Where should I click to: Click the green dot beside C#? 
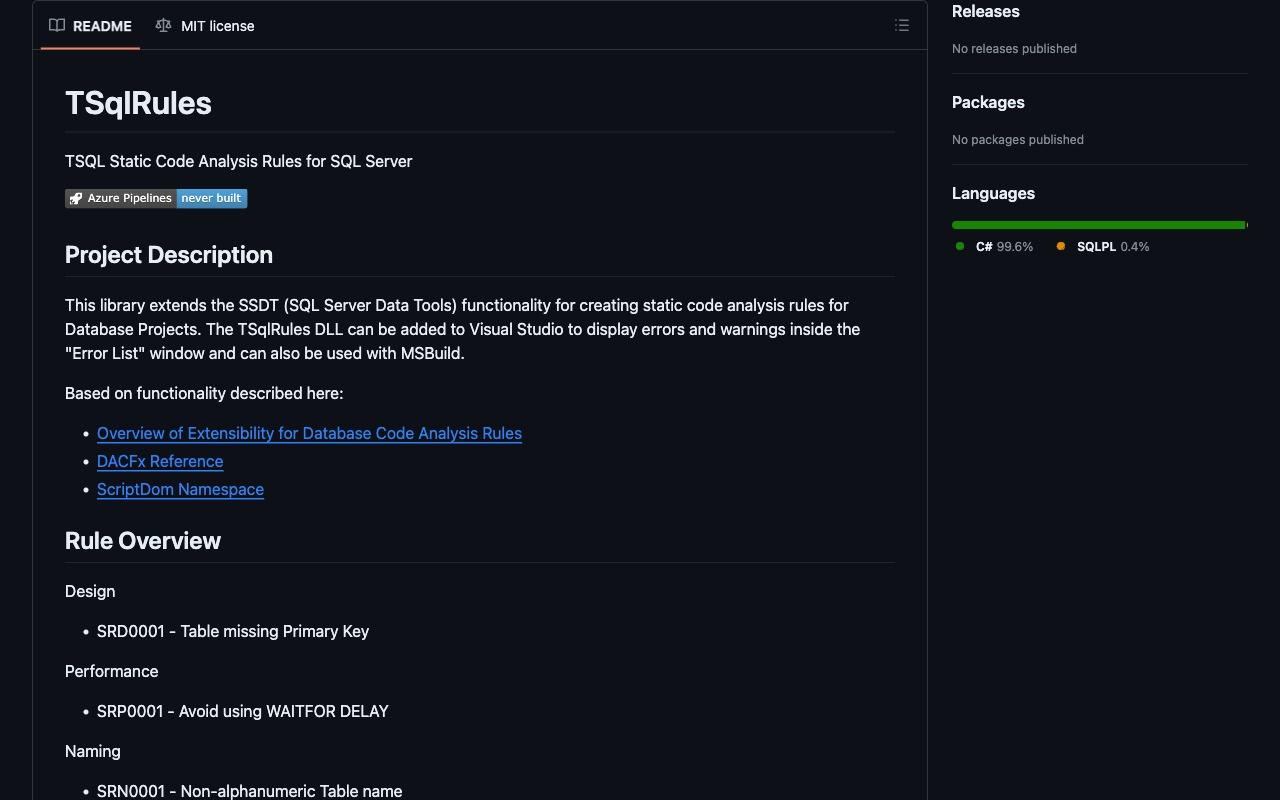click(x=960, y=246)
